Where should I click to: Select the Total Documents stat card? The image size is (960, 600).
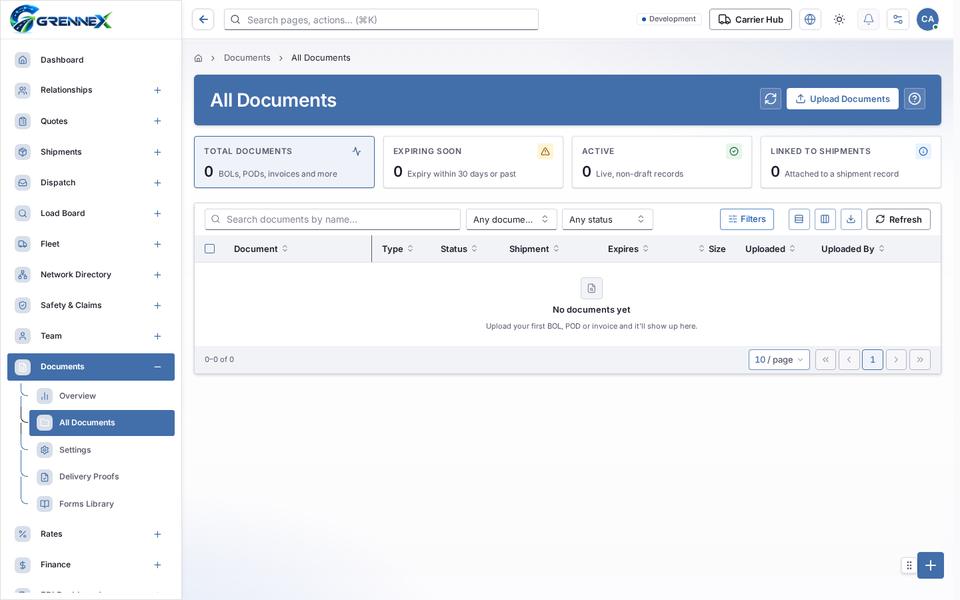click(x=284, y=162)
